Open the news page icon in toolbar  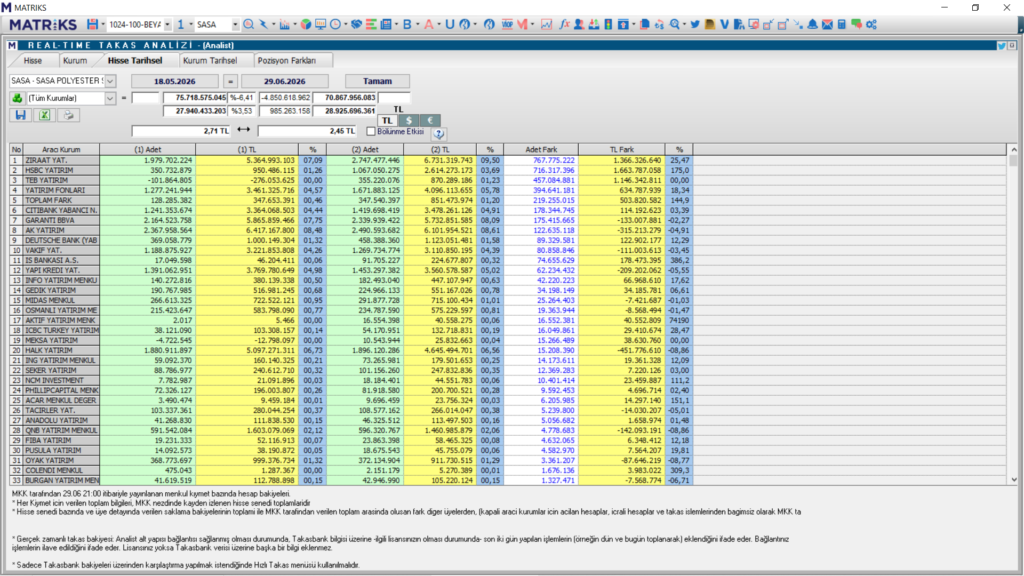tap(387, 24)
